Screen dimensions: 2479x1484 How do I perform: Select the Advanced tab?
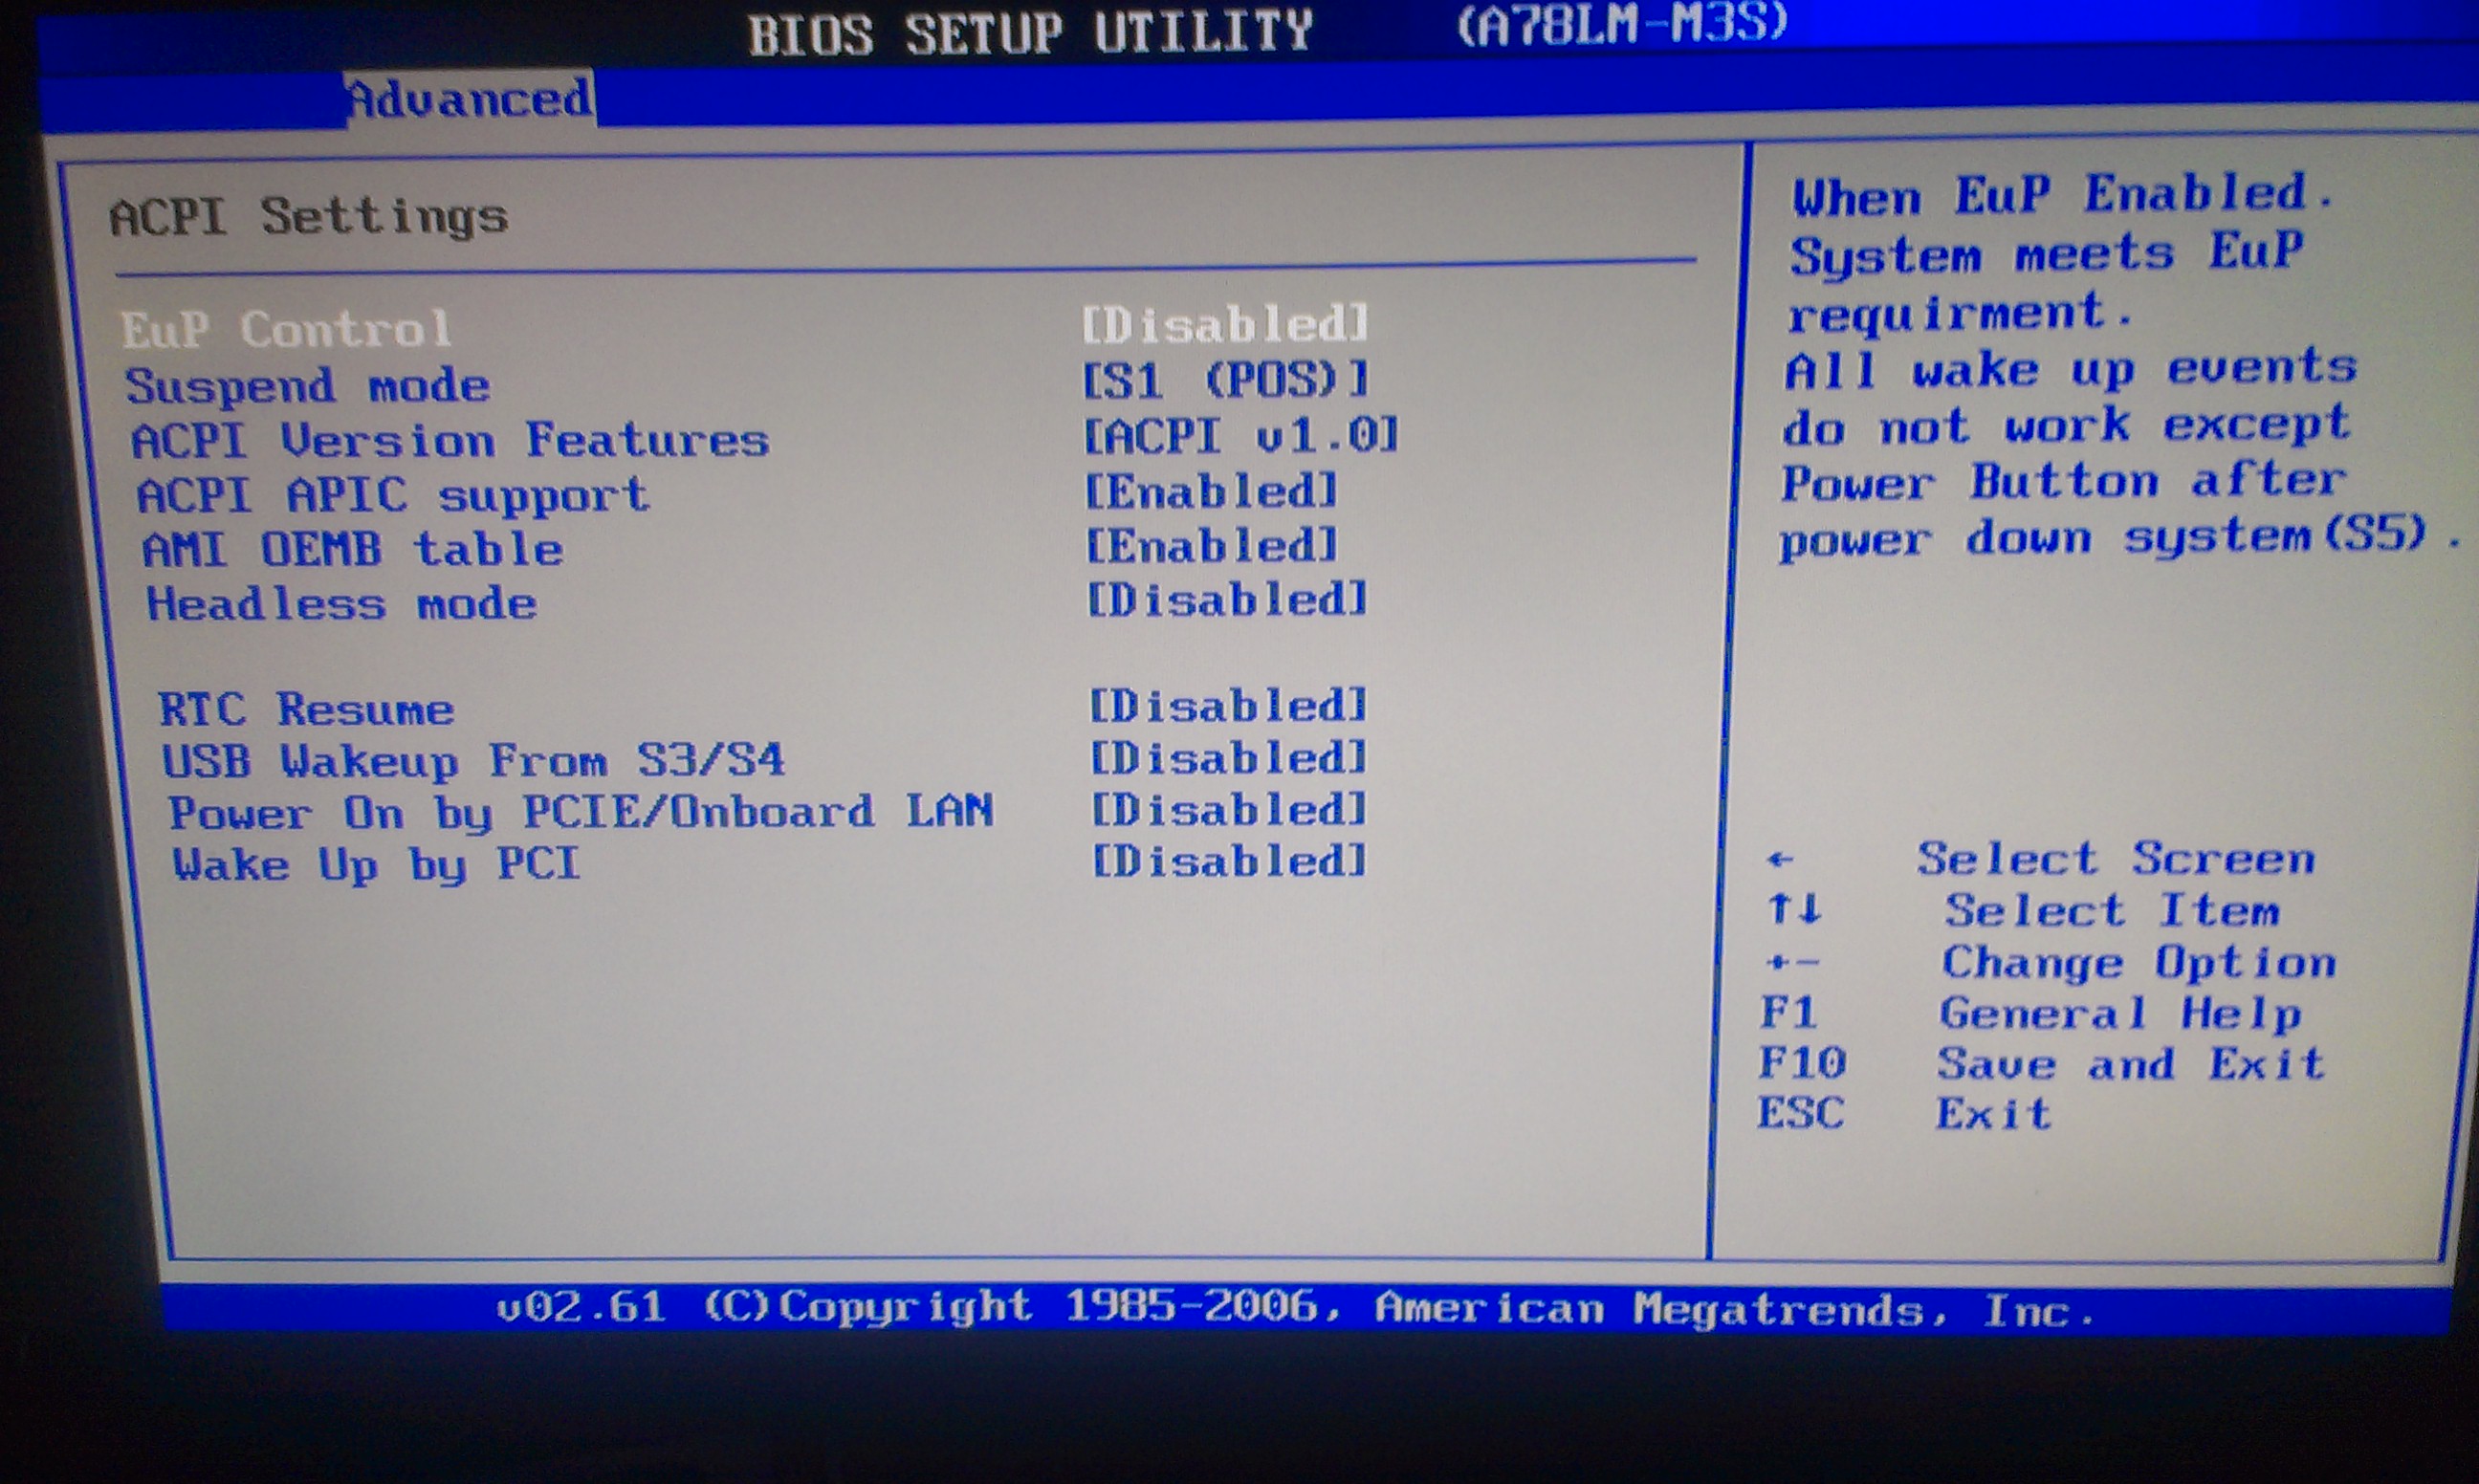[x=468, y=99]
